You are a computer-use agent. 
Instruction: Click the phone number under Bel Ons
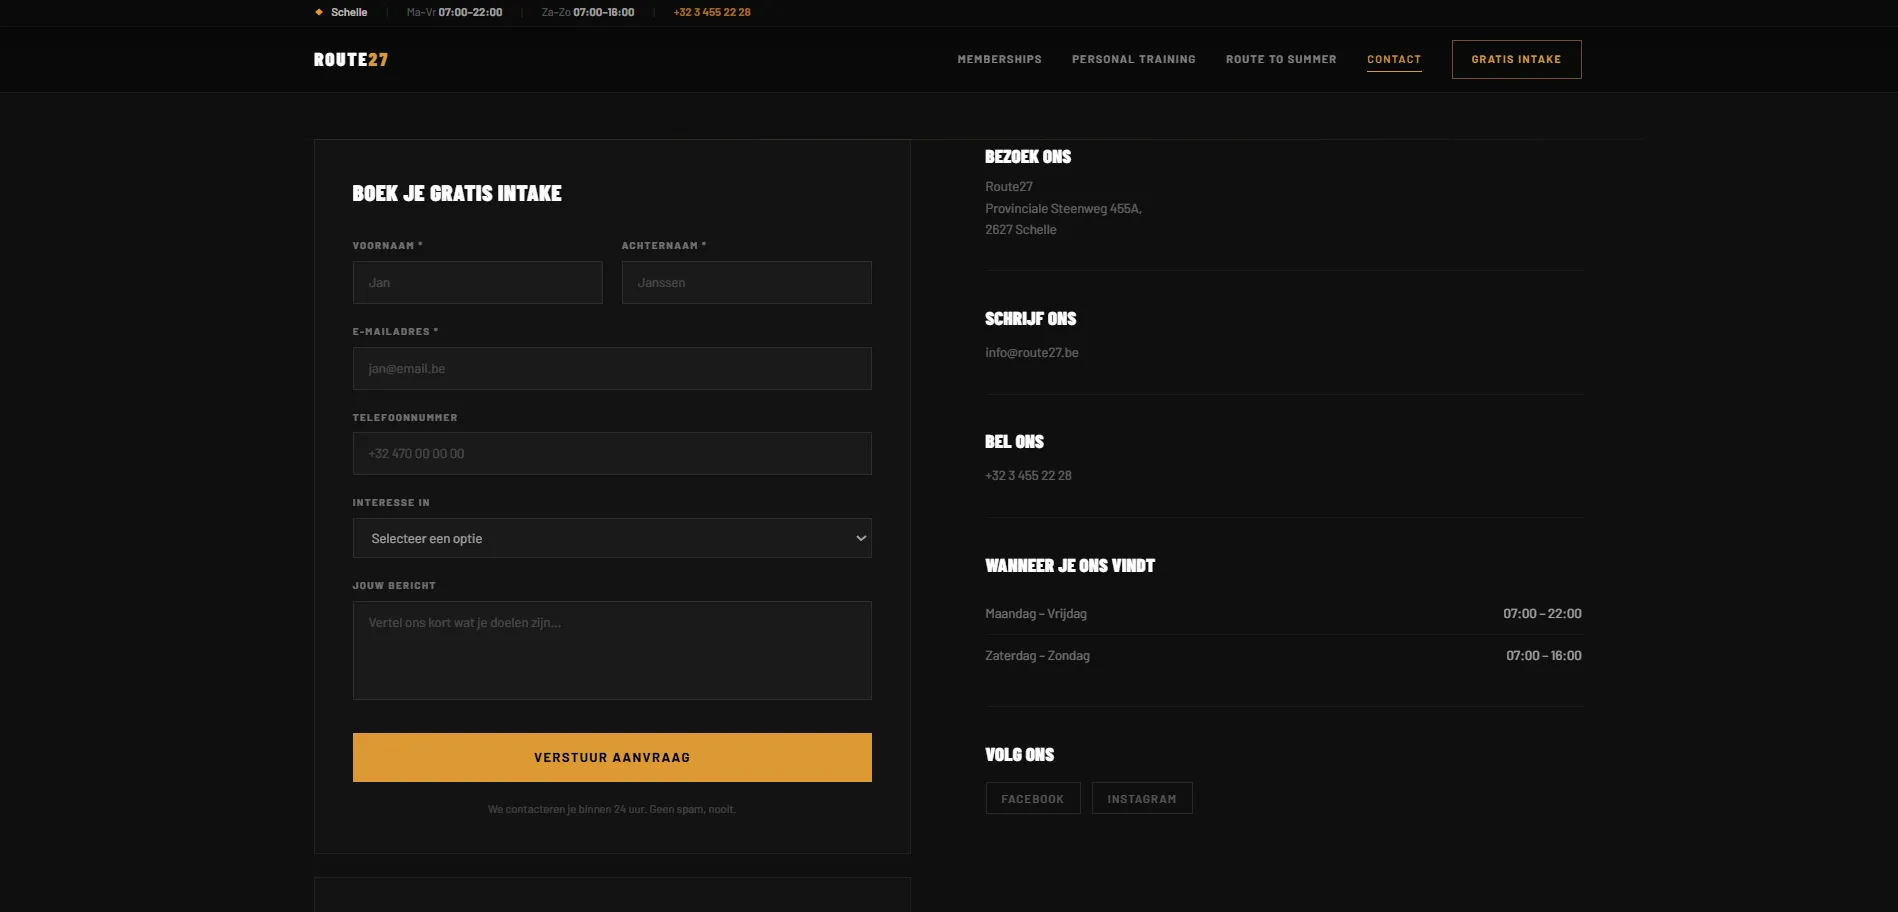tap(1028, 475)
